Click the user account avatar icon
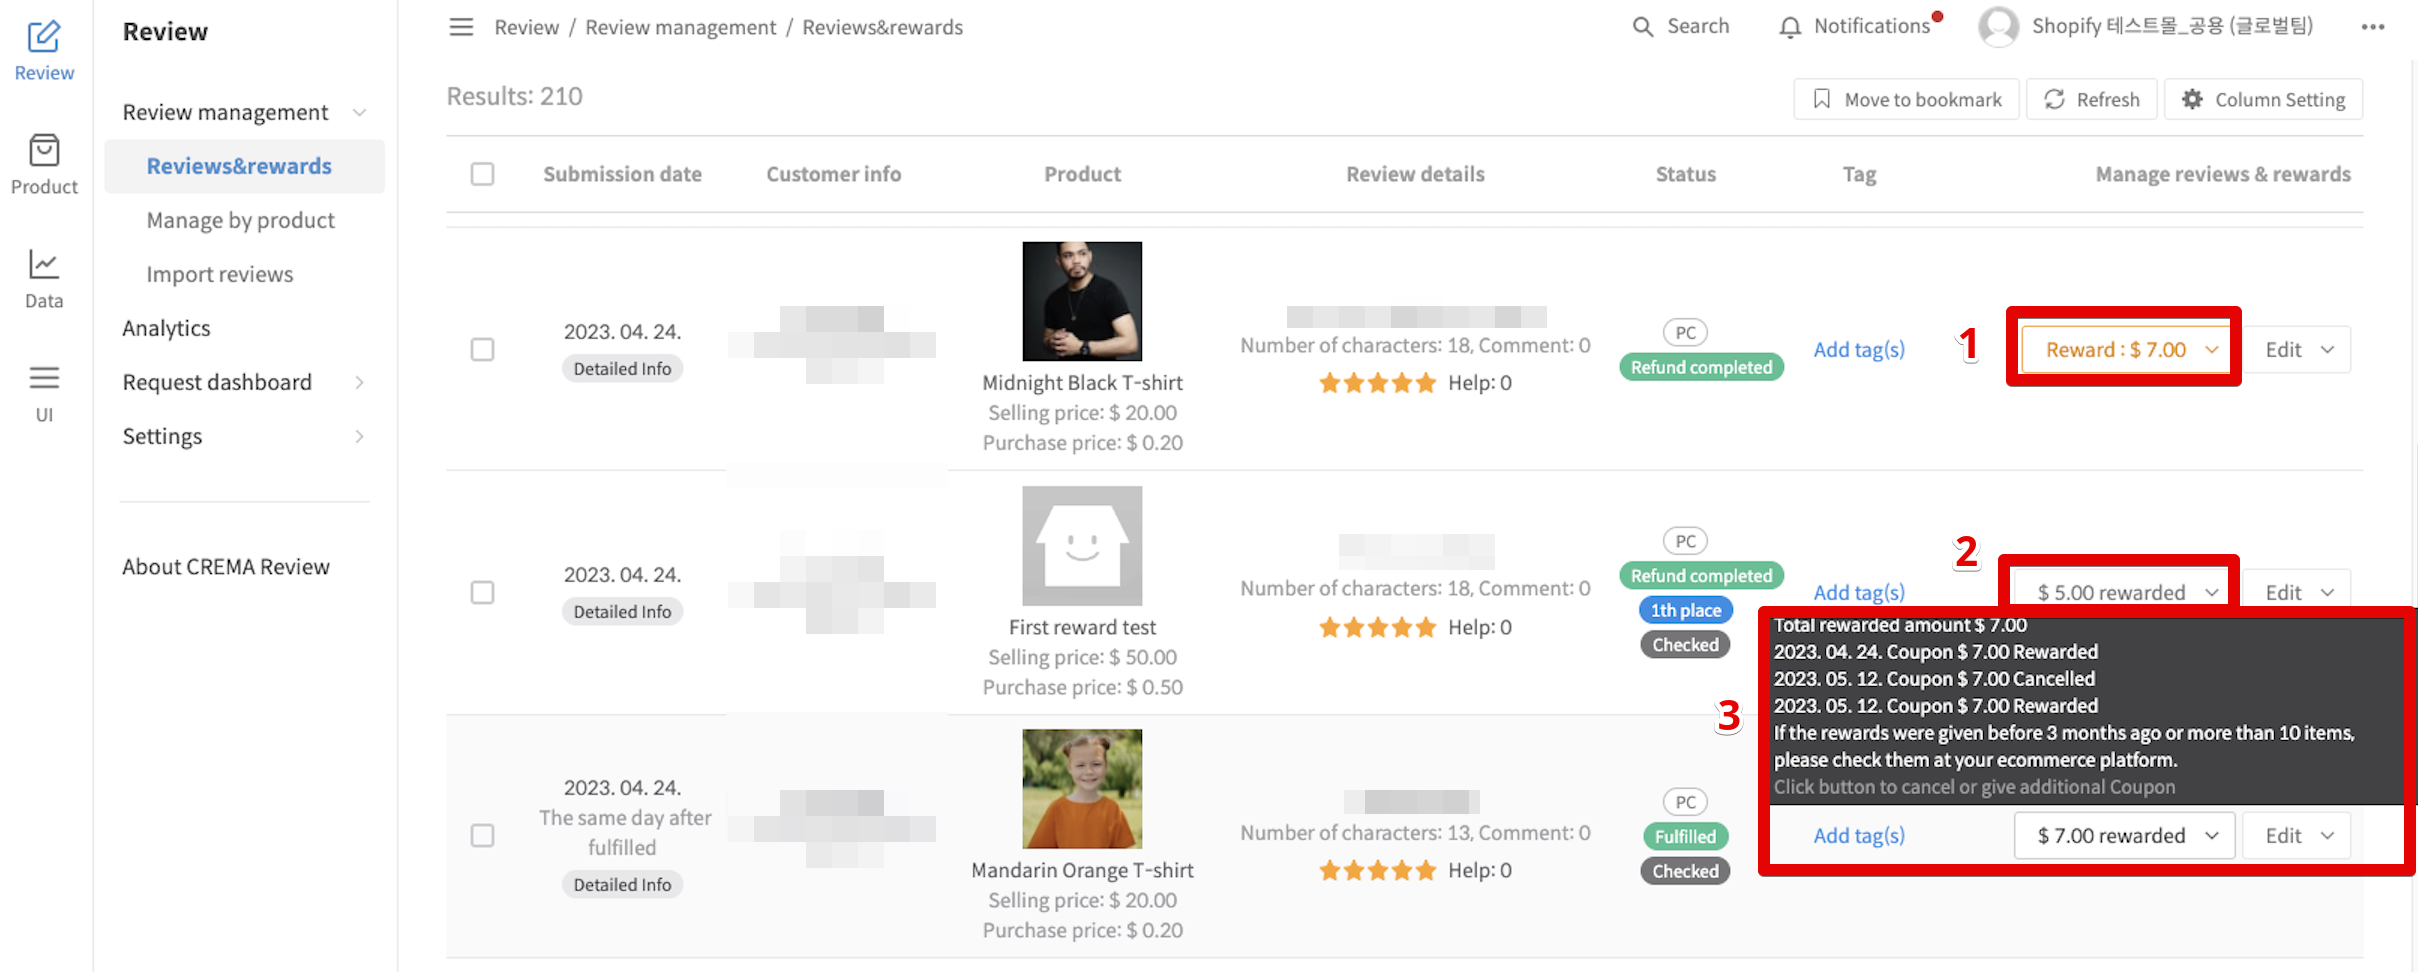 1998,27
